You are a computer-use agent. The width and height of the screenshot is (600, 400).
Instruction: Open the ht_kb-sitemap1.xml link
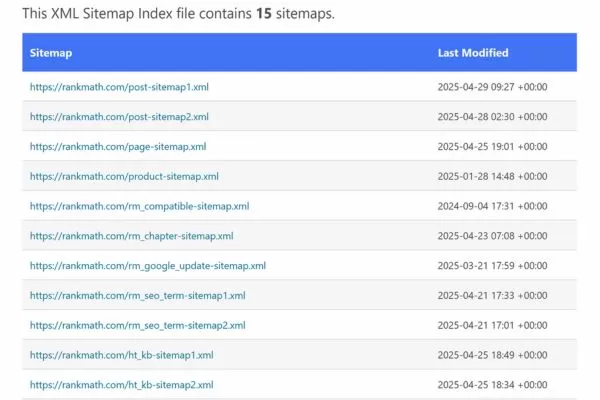coord(122,355)
